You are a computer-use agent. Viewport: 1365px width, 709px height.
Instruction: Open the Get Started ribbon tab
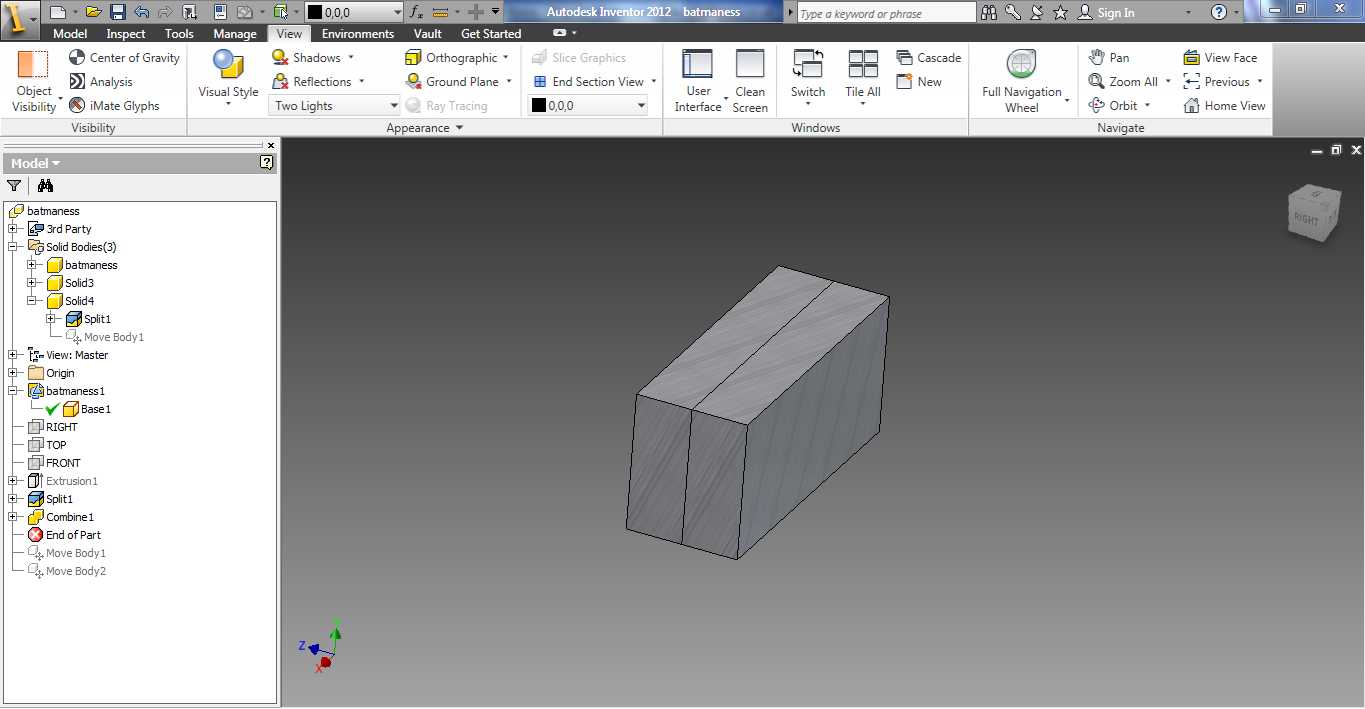(x=491, y=33)
